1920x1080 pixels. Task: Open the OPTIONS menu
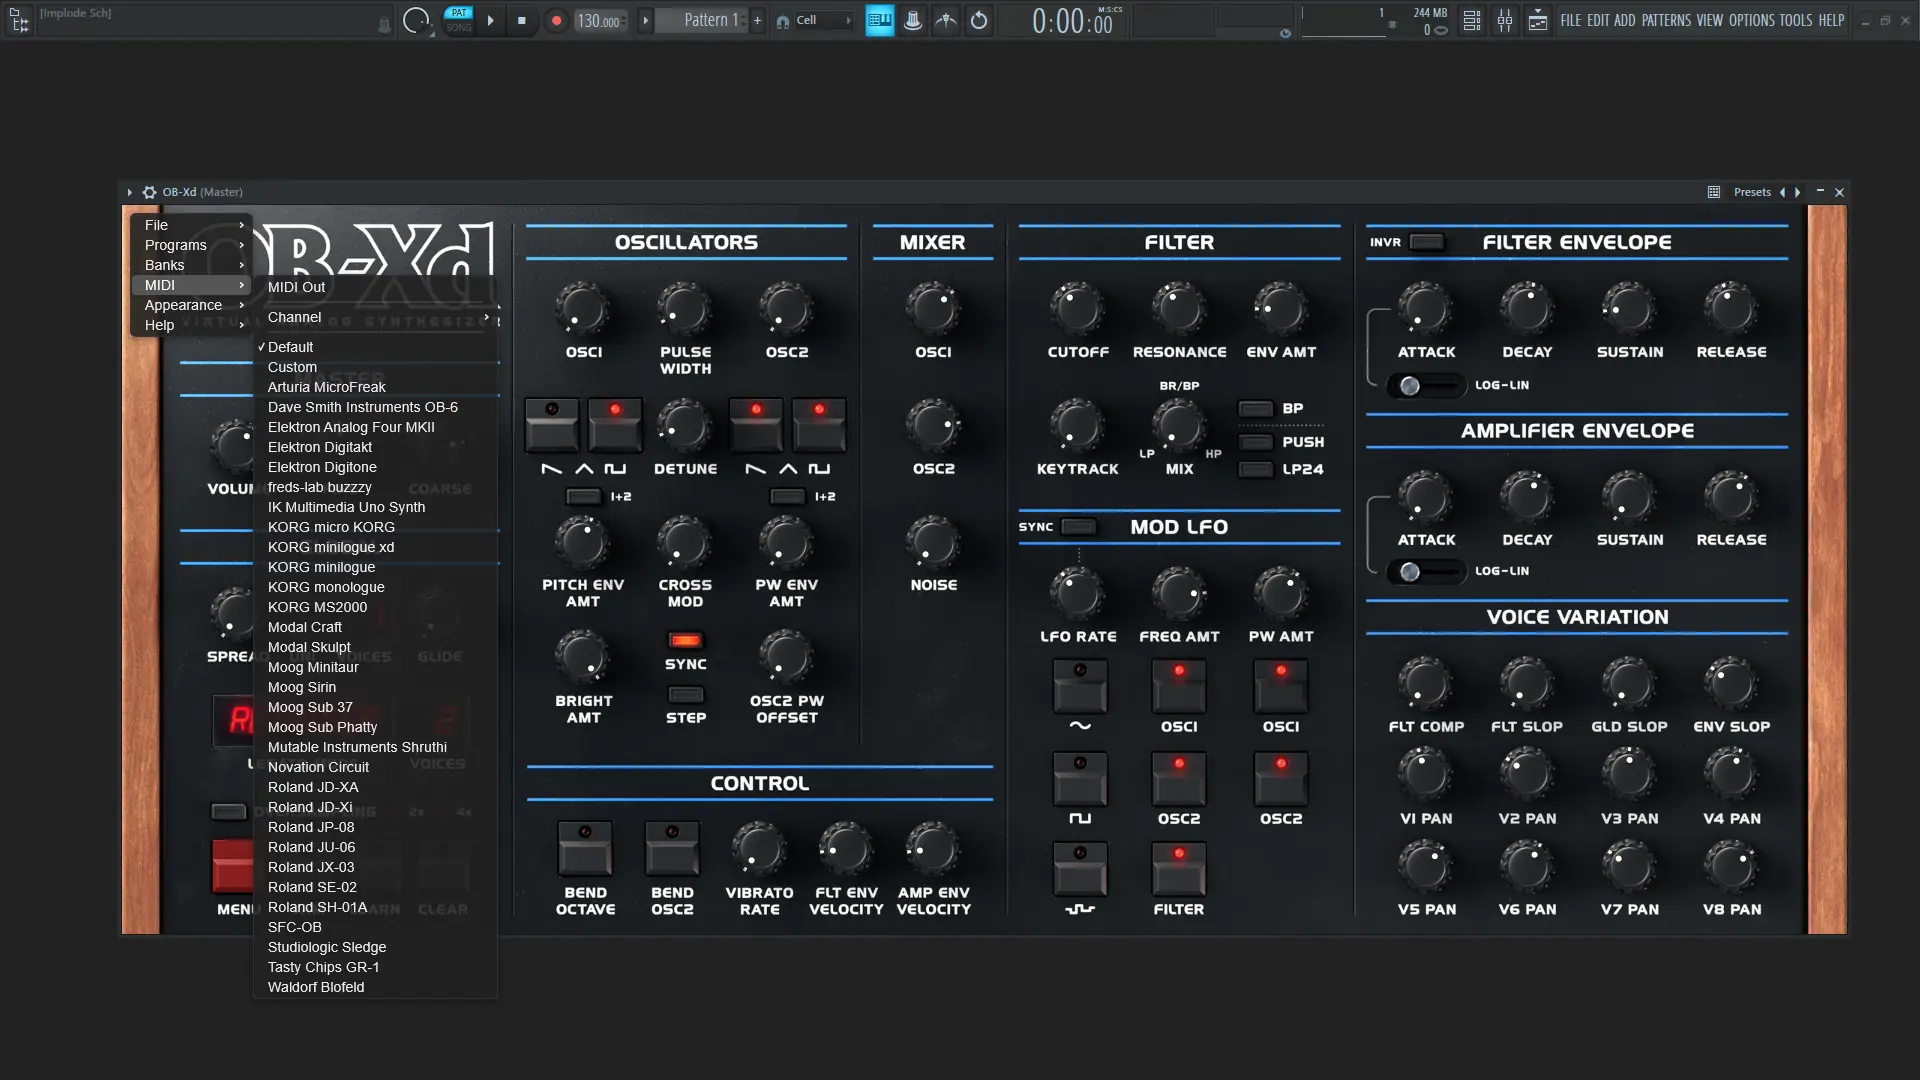tap(1751, 20)
